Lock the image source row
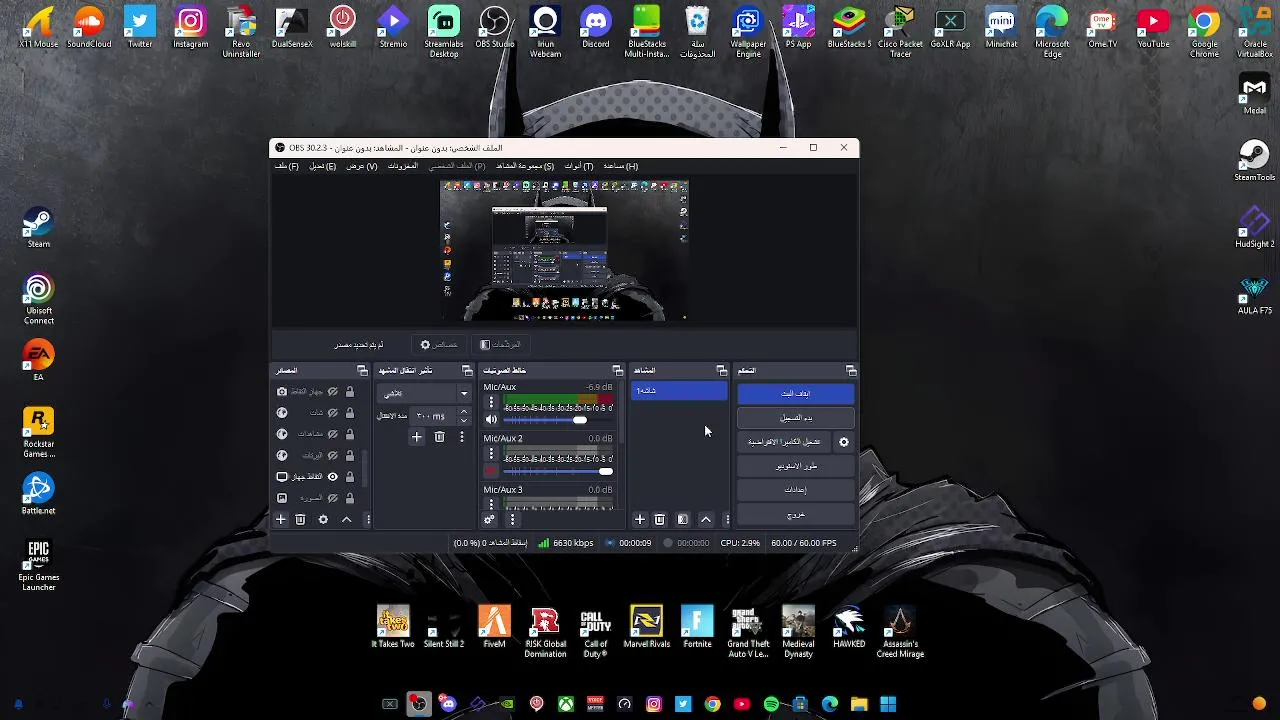1280x720 pixels. tap(349, 498)
